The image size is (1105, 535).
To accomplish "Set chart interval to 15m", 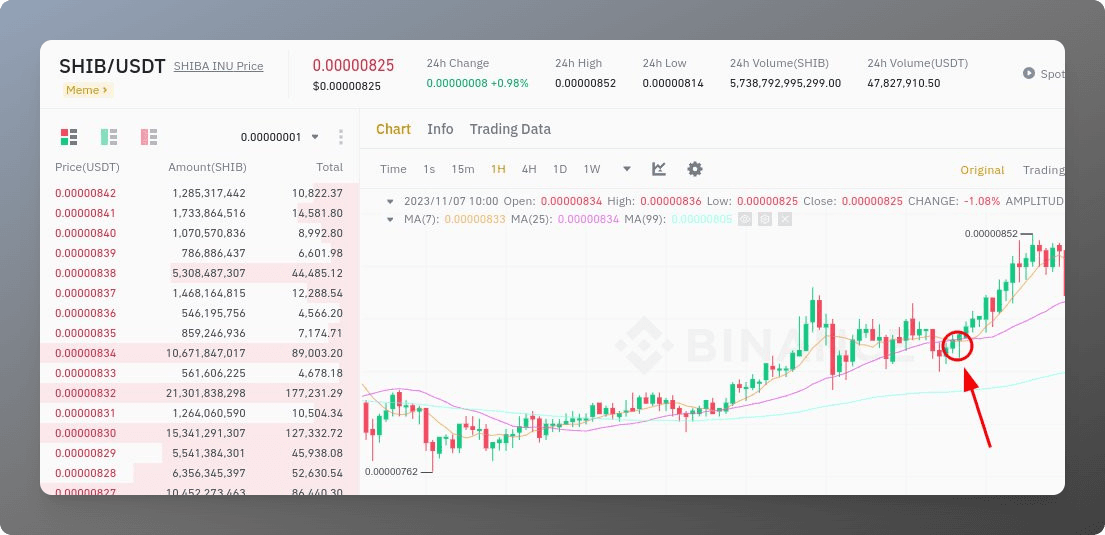I will (x=463, y=169).
